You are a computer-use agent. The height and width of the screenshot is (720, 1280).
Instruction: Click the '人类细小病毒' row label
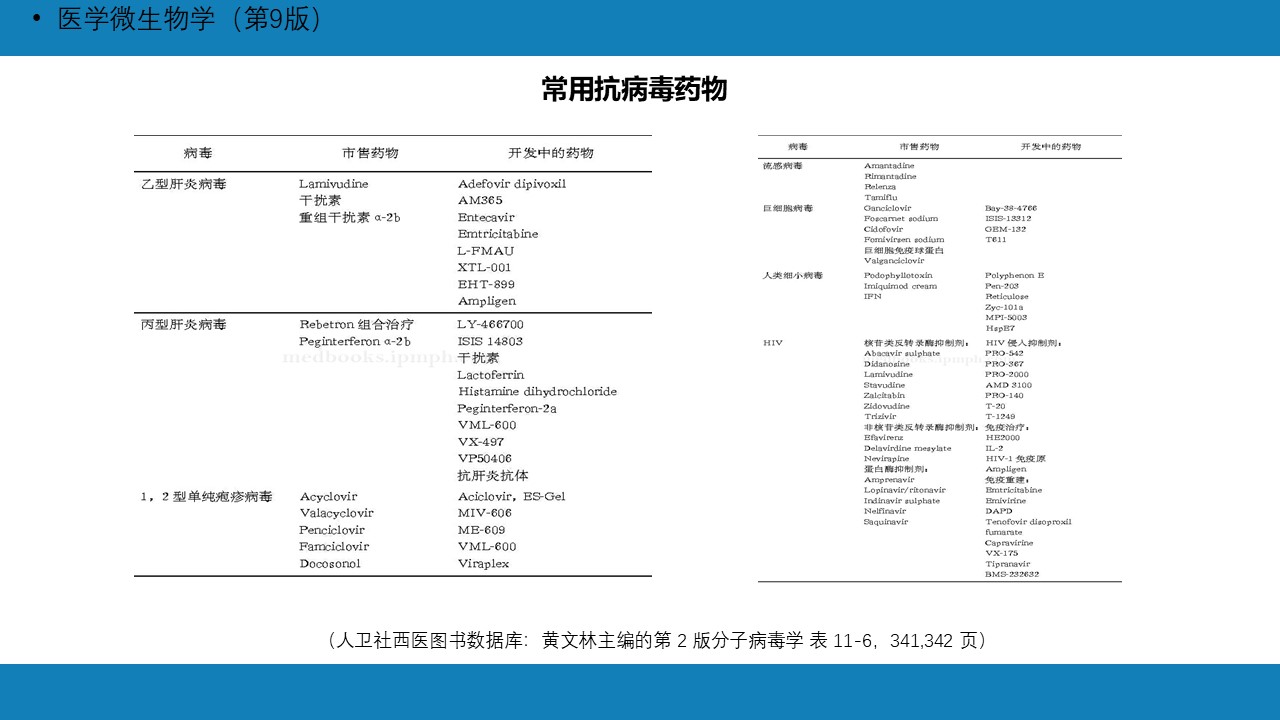(x=792, y=275)
